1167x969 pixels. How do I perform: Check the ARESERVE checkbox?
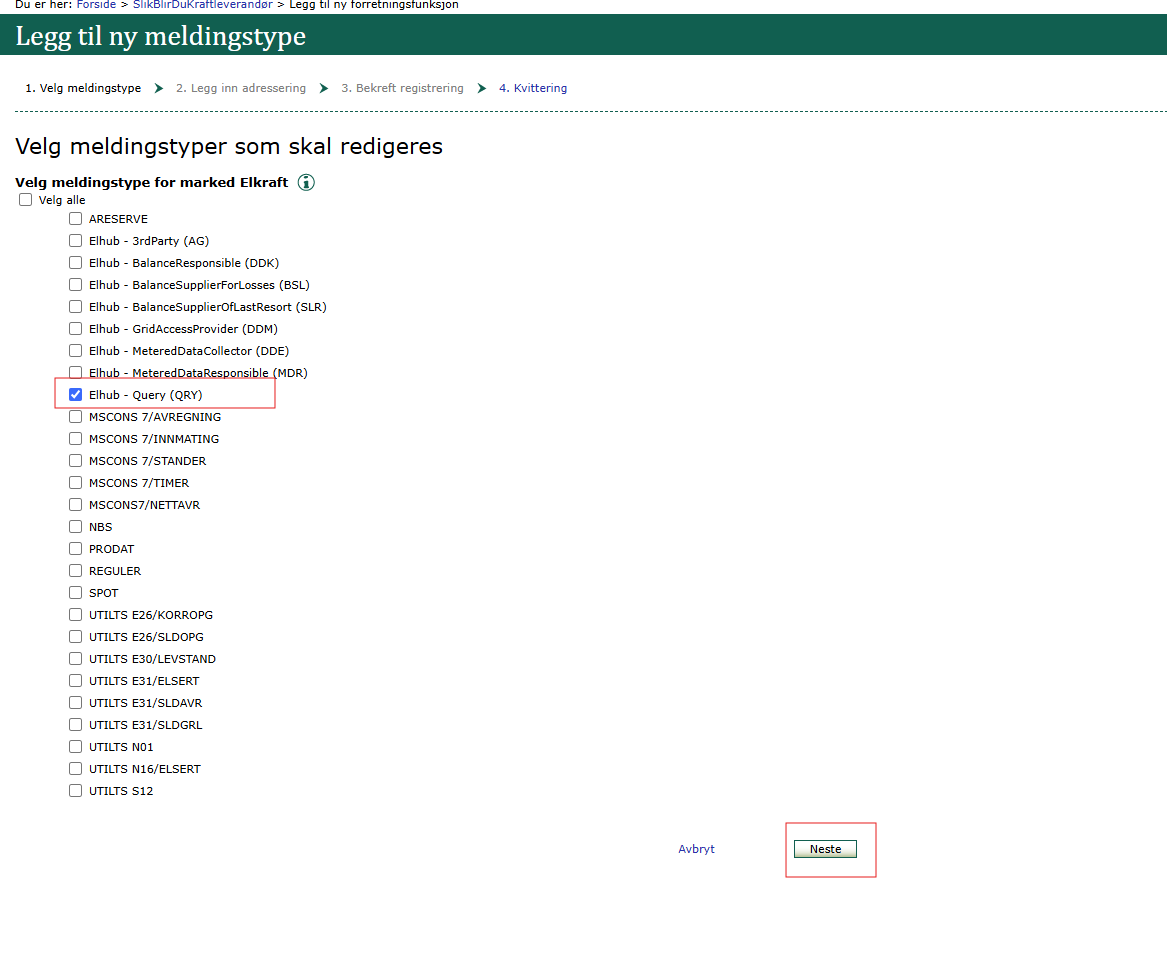click(75, 219)
